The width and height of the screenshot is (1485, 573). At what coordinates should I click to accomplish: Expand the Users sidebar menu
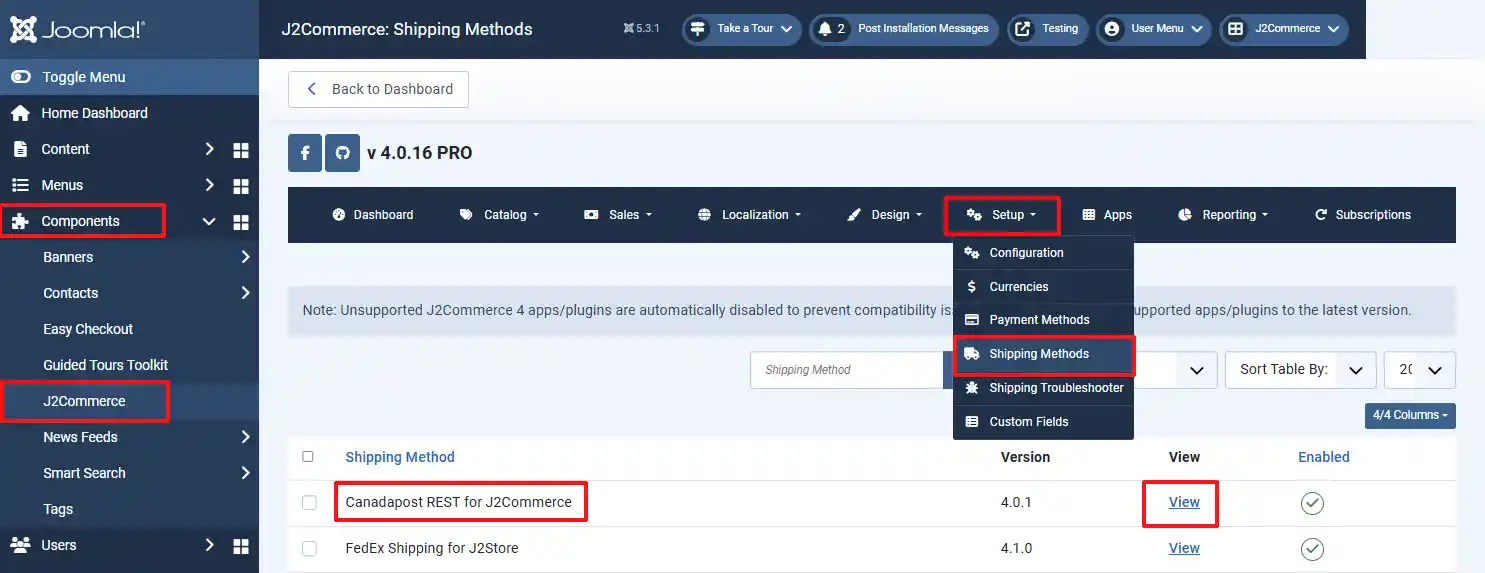tap(209, 545)
